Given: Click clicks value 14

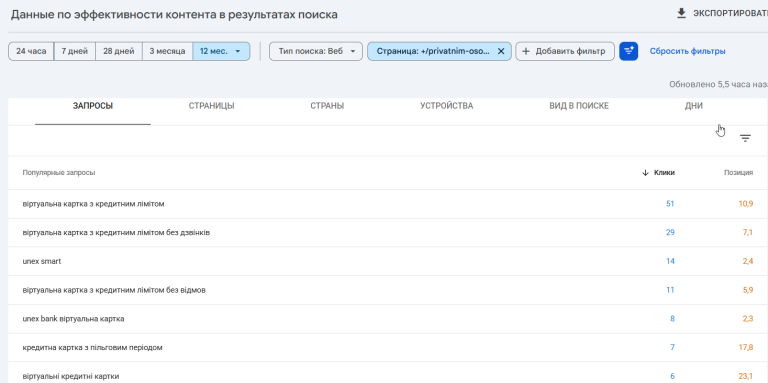Looking at the screenshot, I should pyautogui.click(x=670, y=261).
